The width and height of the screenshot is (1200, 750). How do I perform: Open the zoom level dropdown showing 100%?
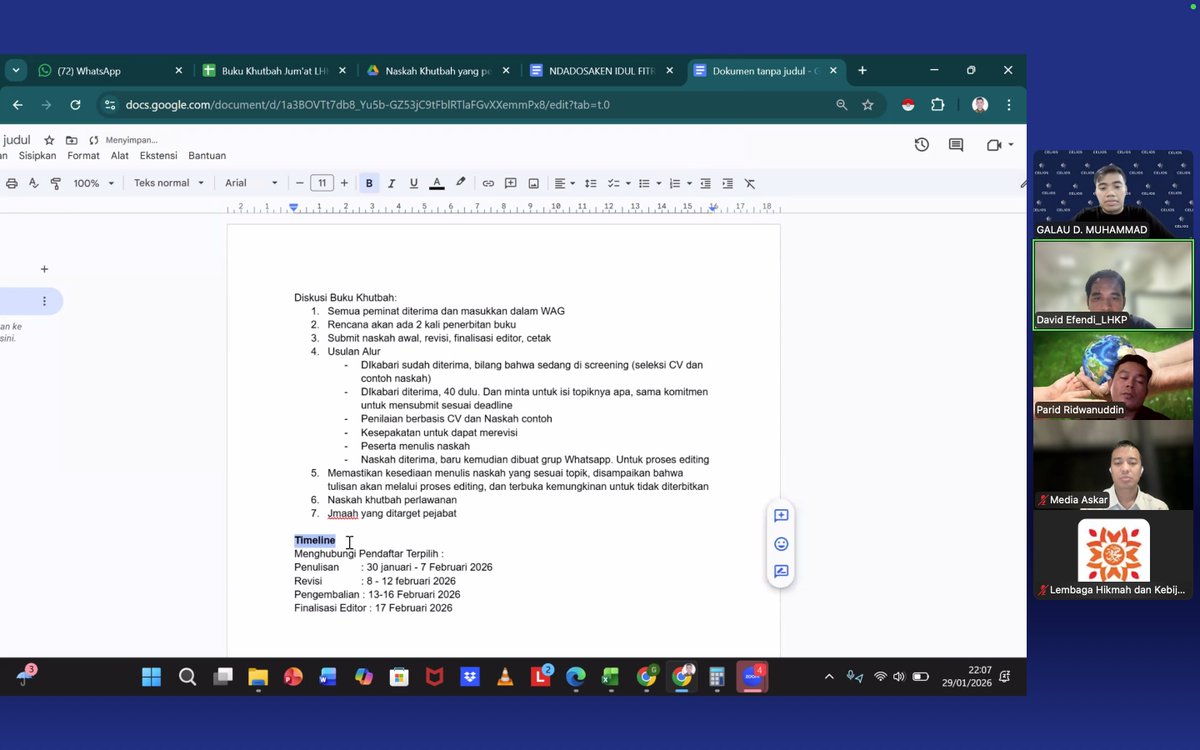[93, 183]
